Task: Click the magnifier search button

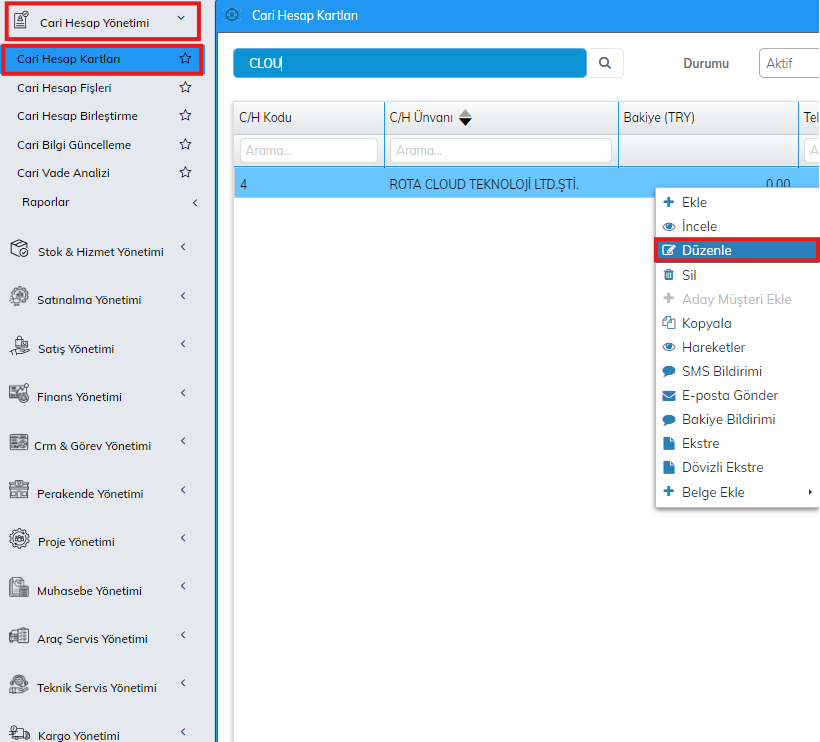Action: 605,63
